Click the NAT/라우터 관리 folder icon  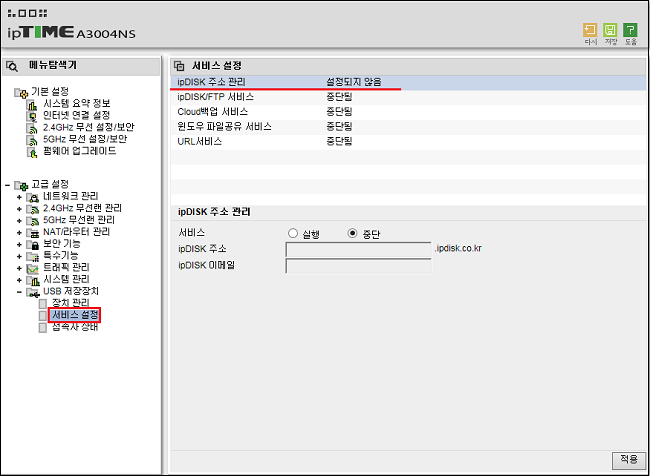(32, 233)
